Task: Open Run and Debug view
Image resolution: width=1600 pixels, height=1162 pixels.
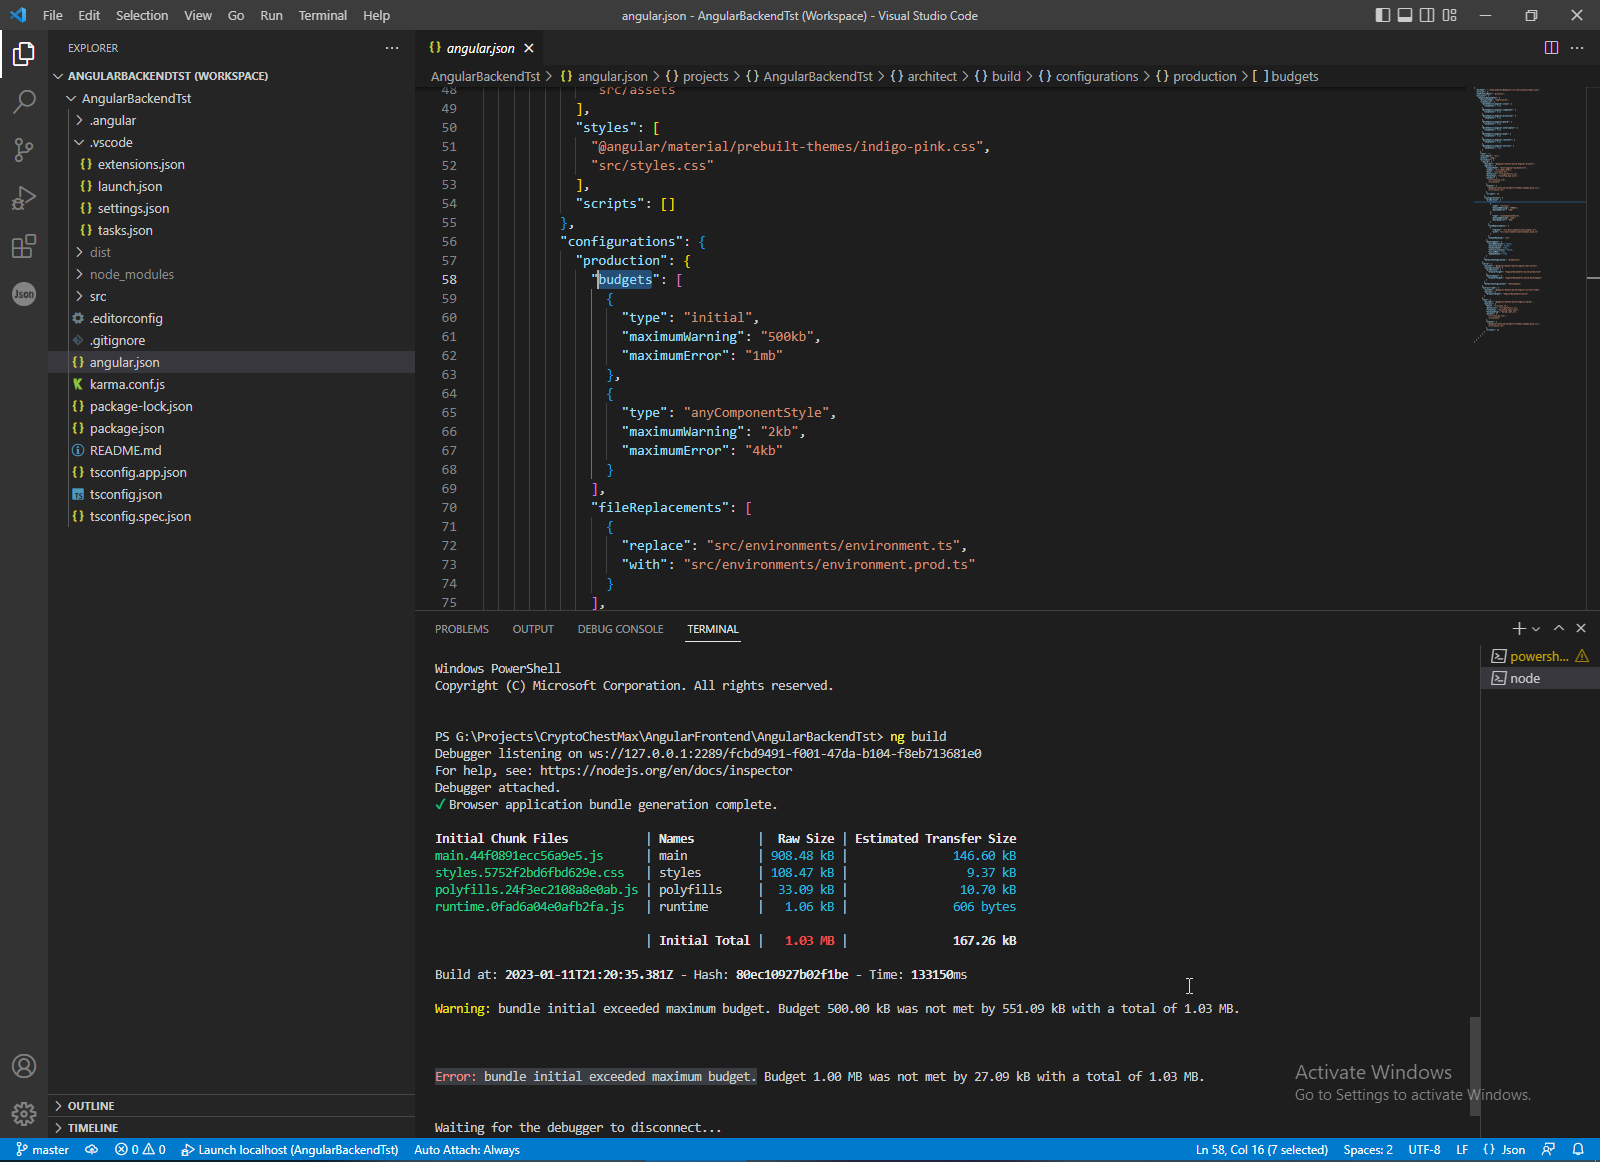Action: 24,198
